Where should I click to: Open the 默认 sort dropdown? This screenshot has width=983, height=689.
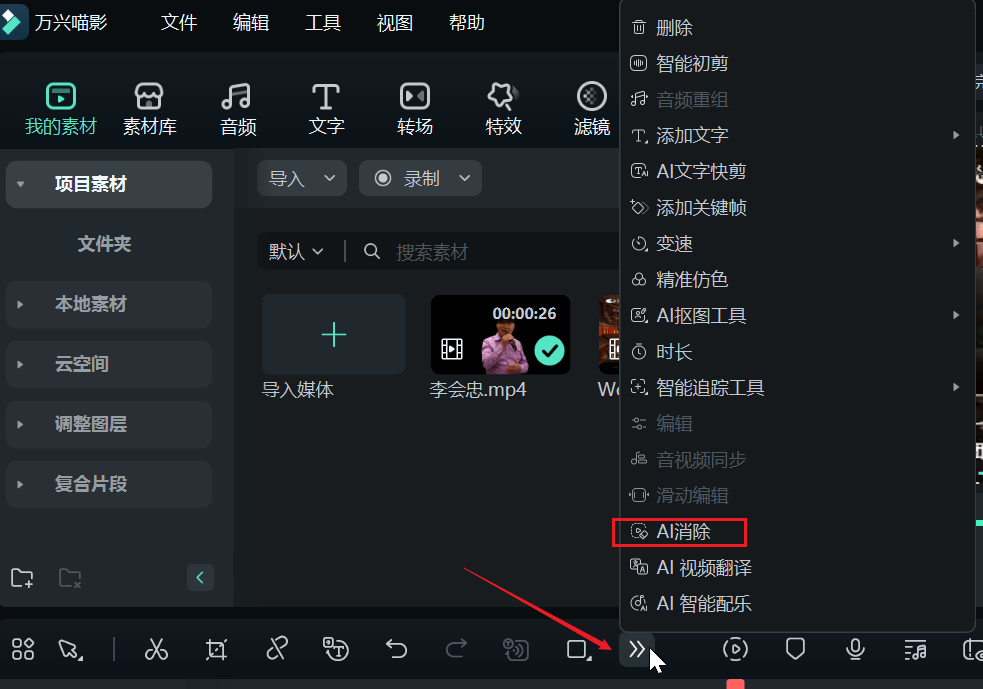(x=296, y=252)
